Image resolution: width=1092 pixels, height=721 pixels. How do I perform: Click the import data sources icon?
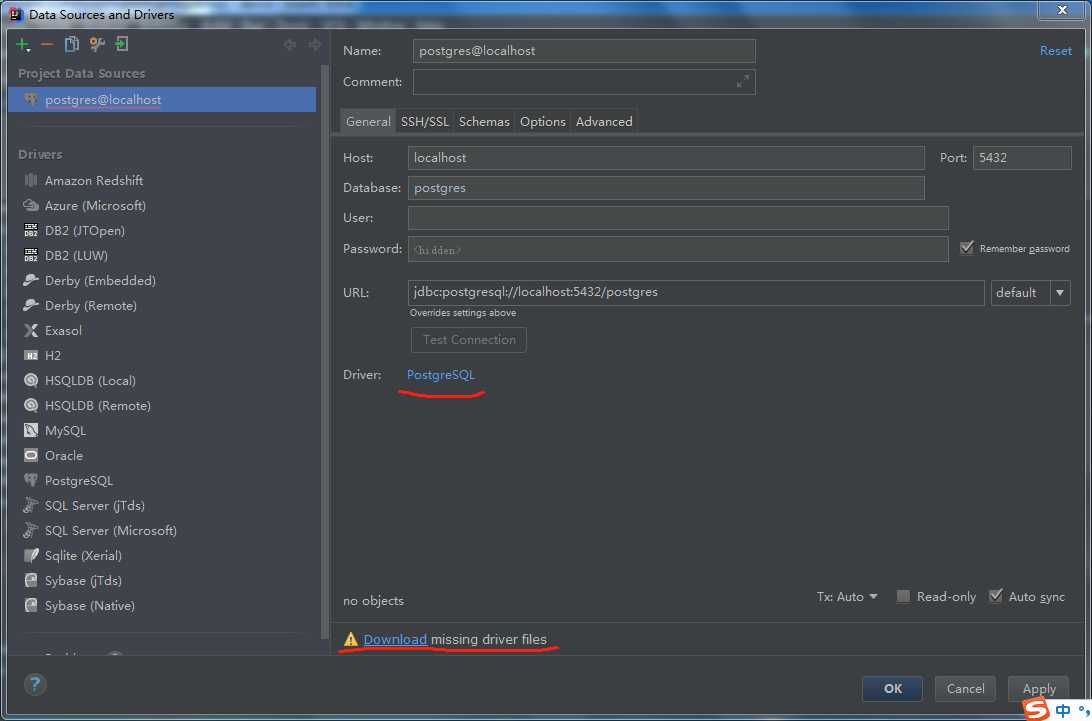click(x=122, y=45)
